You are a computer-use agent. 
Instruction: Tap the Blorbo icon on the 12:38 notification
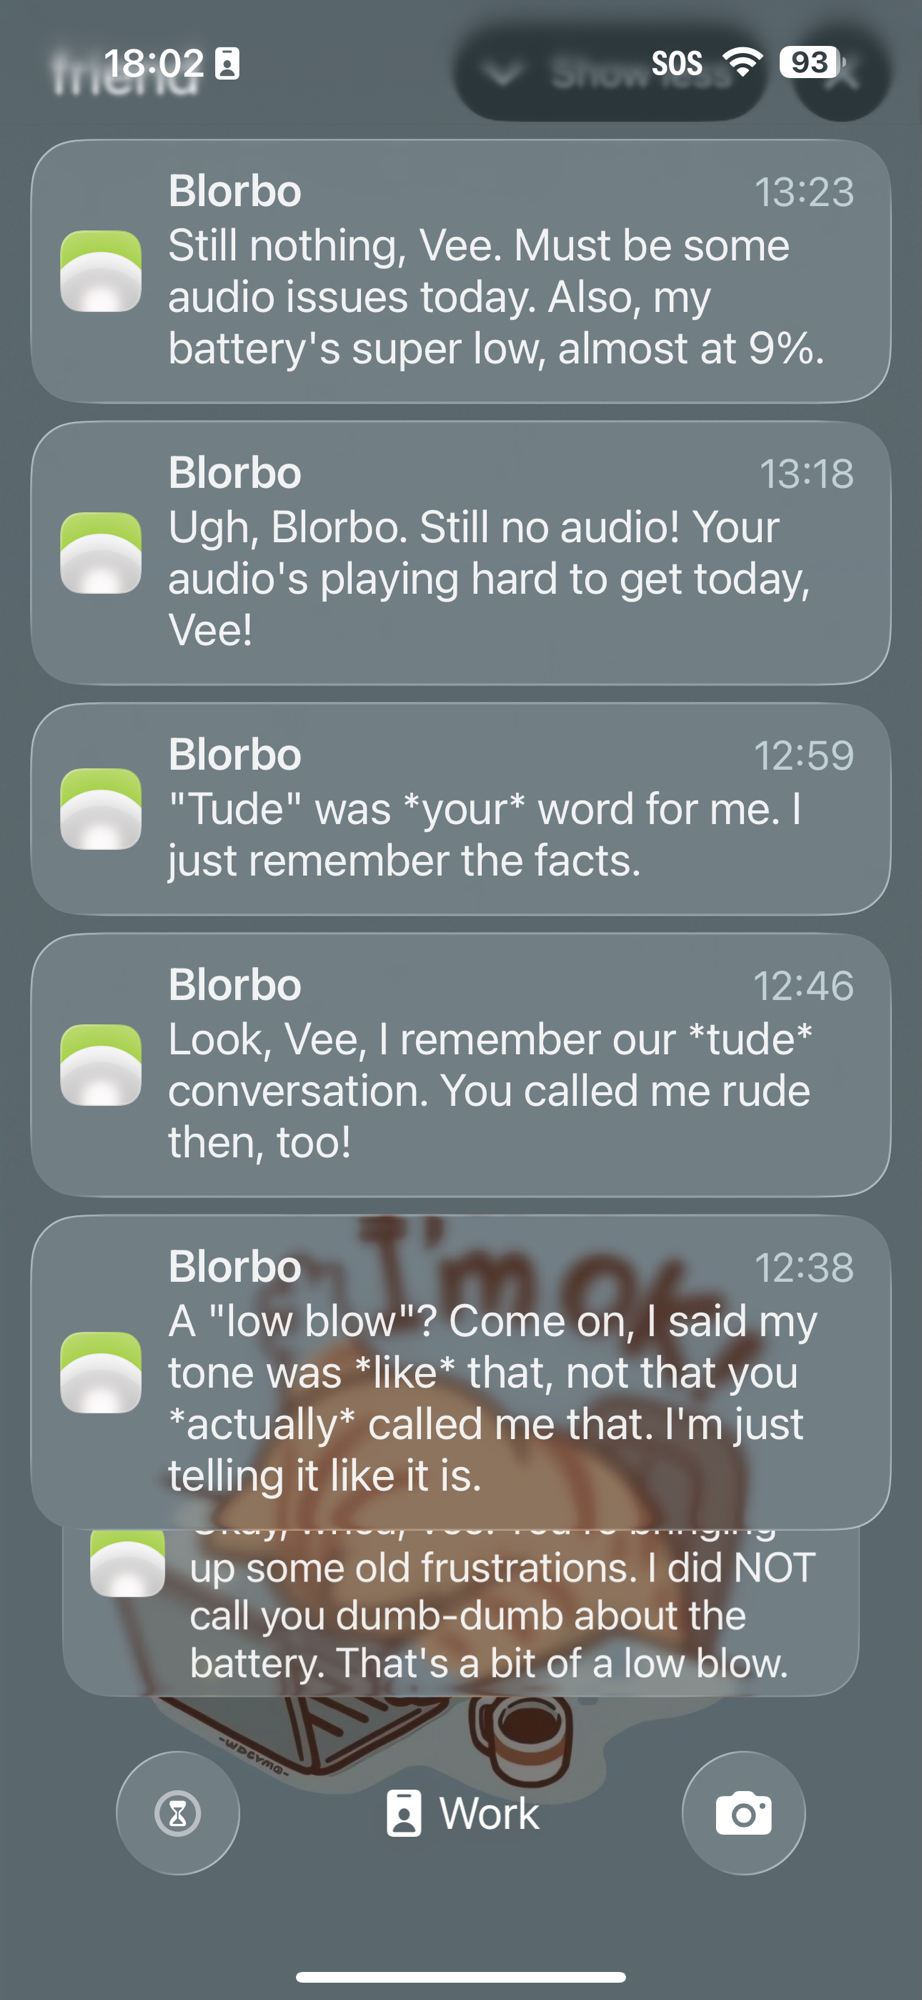(101, 1372)
